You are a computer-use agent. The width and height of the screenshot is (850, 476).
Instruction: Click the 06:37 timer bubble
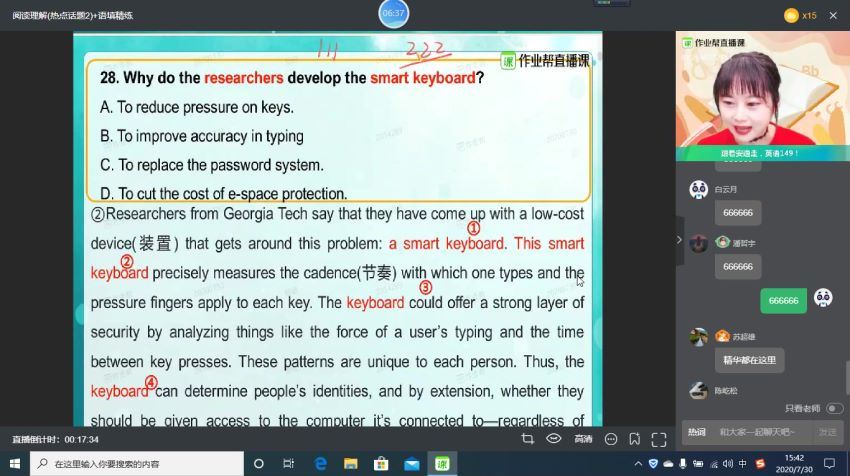click(394, 13)
